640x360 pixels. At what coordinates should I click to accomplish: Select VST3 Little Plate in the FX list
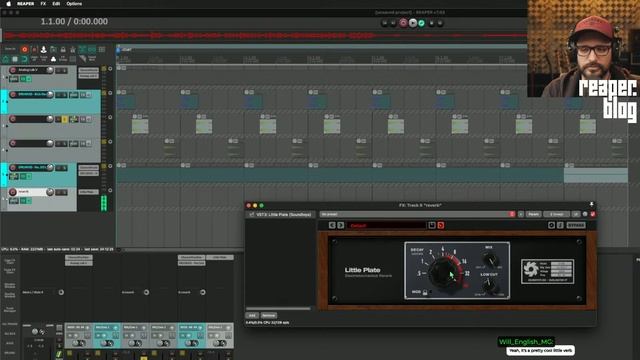[284, 214]
